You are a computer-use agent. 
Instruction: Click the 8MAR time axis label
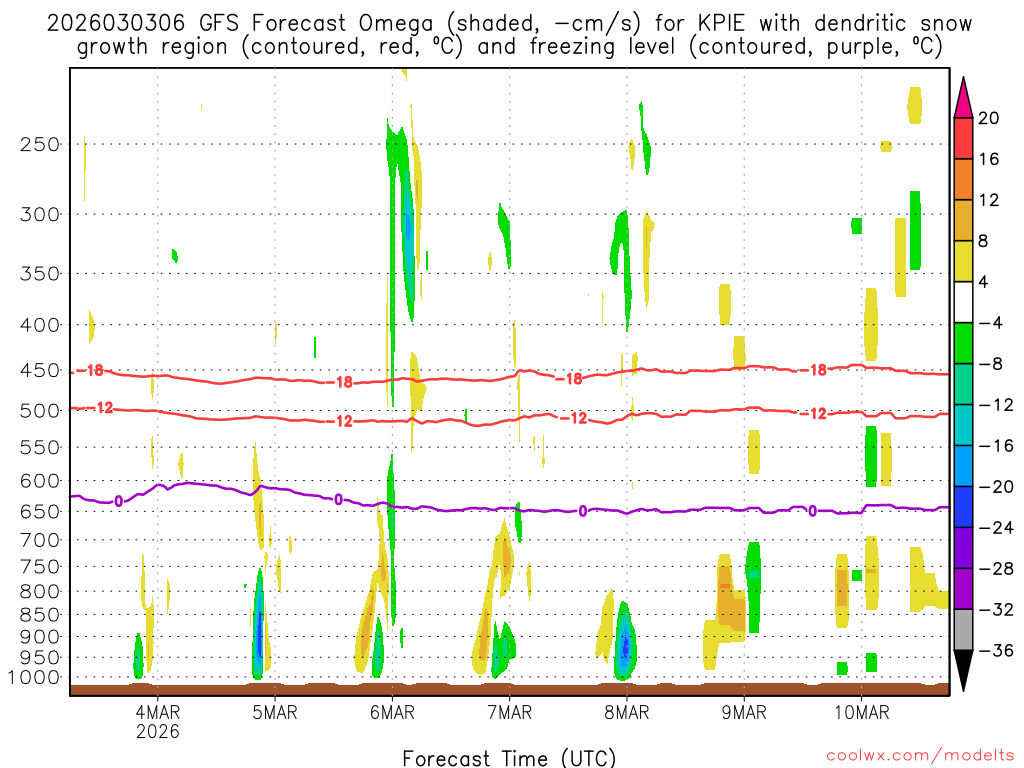tap(626, 712)
